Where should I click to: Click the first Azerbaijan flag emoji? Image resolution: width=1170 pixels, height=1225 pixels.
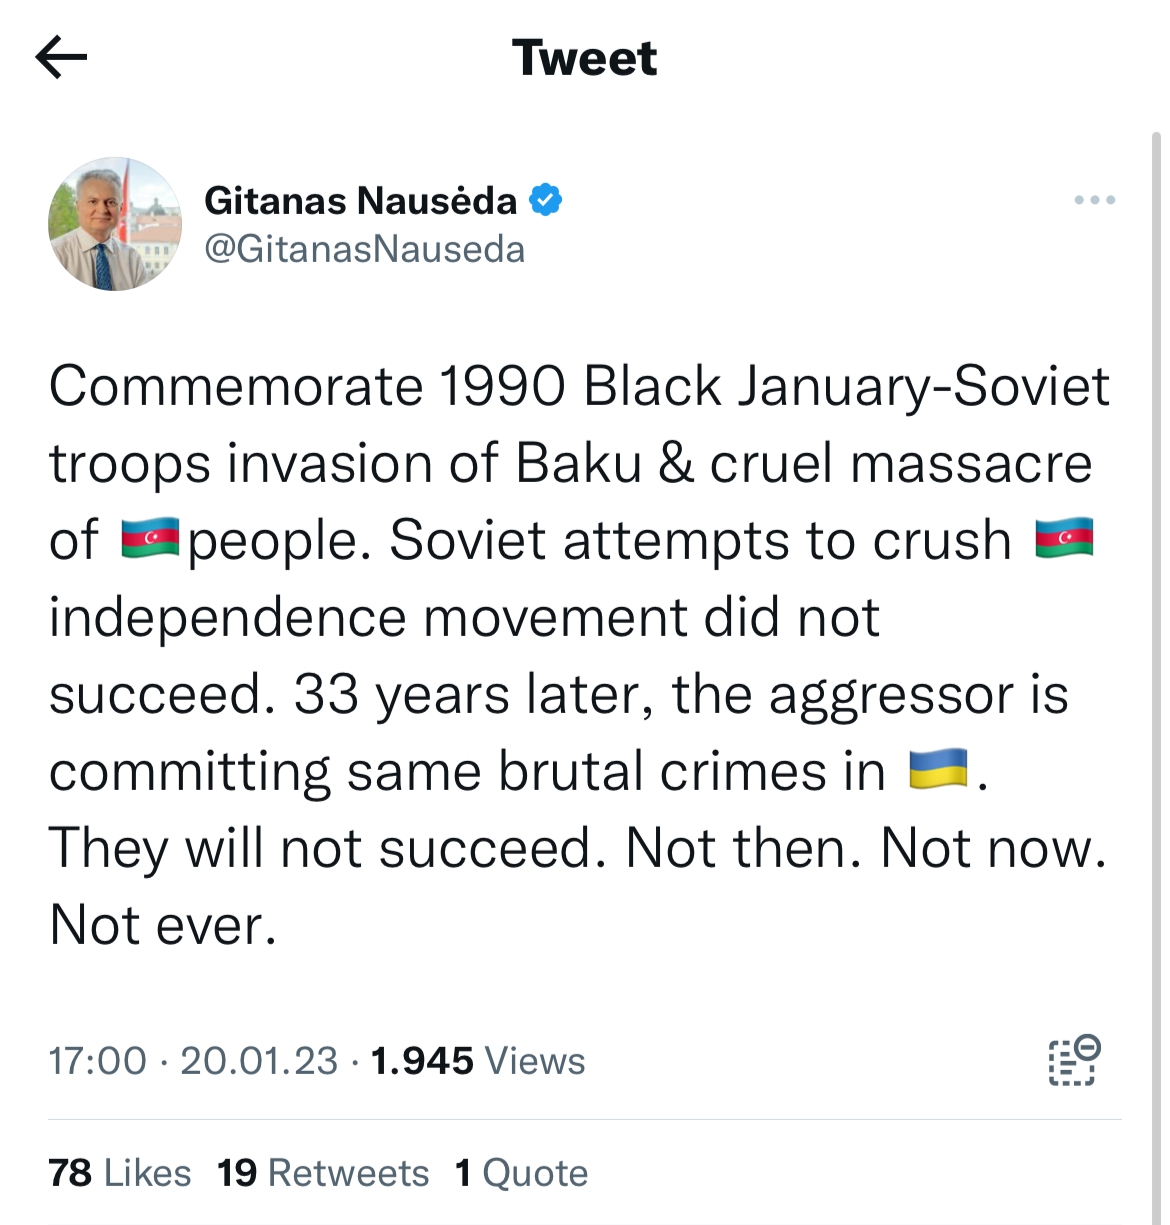click(150, 540)
